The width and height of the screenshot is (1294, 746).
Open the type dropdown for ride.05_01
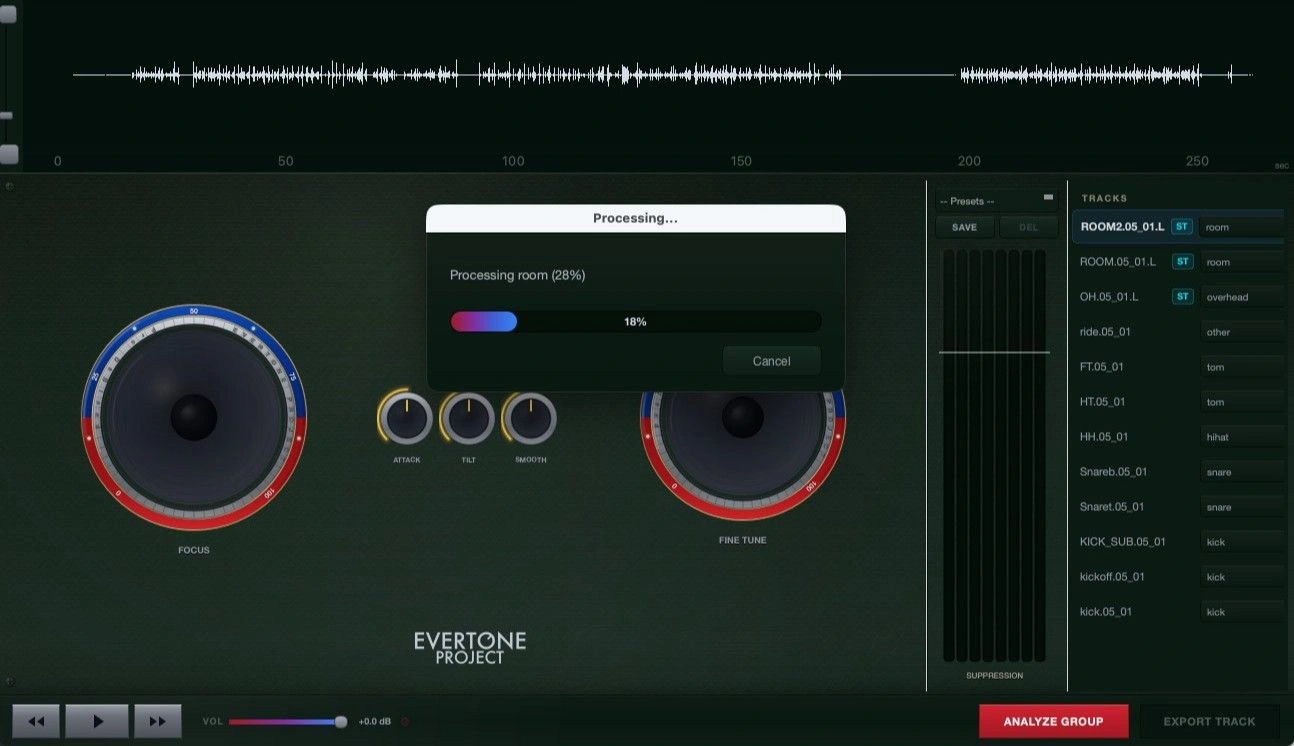[x=1242, y=332]
